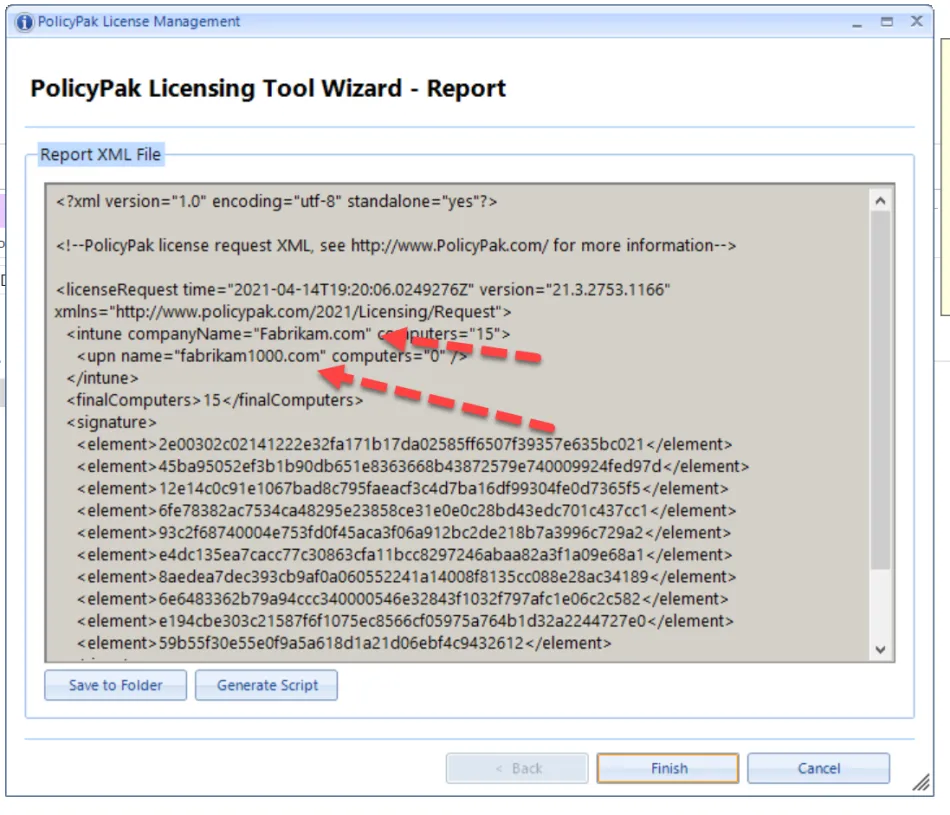Viewport: 950px width, 815px height.
Task: Click the intune companyName Fabrikam.com line
Action: coord(288,334)
